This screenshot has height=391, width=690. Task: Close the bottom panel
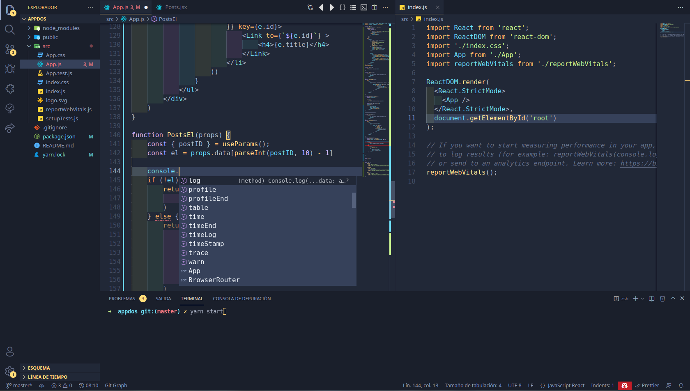pyautogui.click(x=683, y=299)
